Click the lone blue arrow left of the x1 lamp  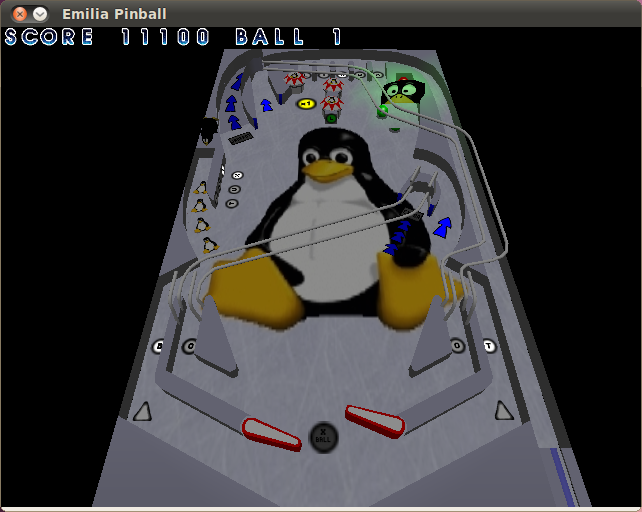(267, 105)
